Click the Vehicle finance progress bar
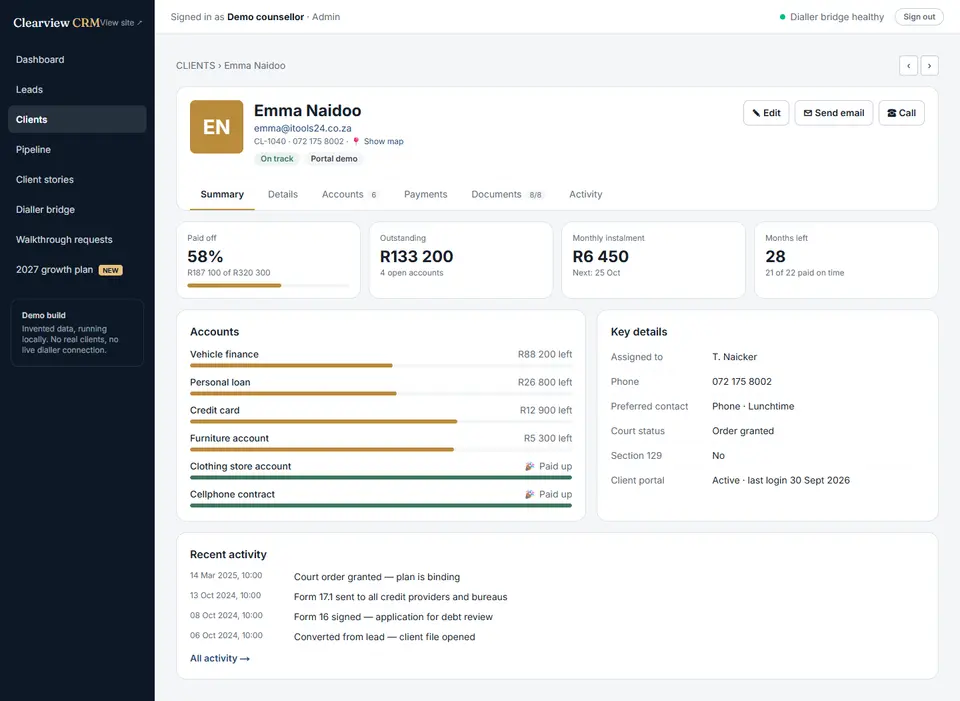The height and width of the screenshot is (701, 960). [381, 365]
